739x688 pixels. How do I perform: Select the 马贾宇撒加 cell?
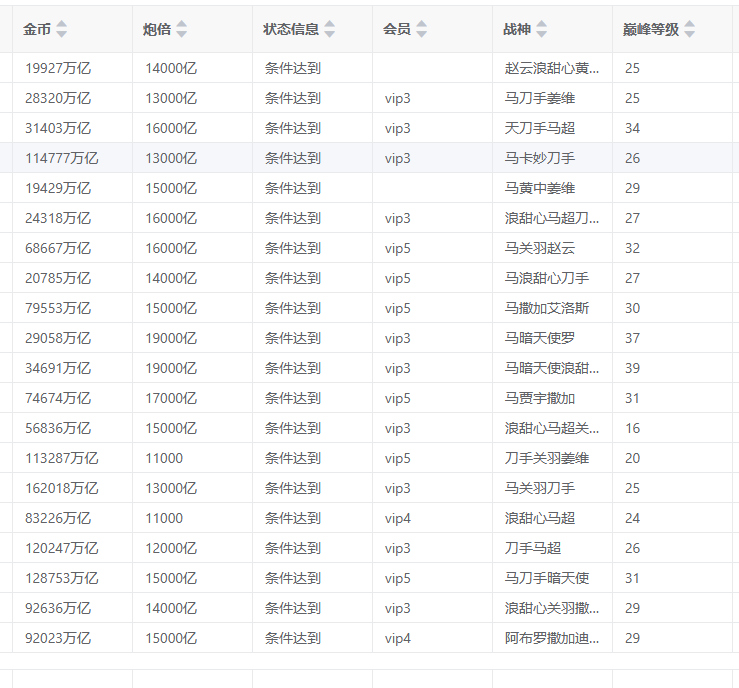540,398
